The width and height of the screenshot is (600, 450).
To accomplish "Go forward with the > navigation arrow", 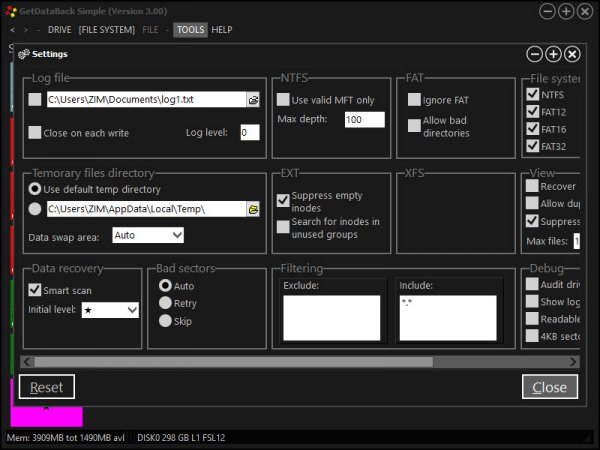I will point(26,30).
